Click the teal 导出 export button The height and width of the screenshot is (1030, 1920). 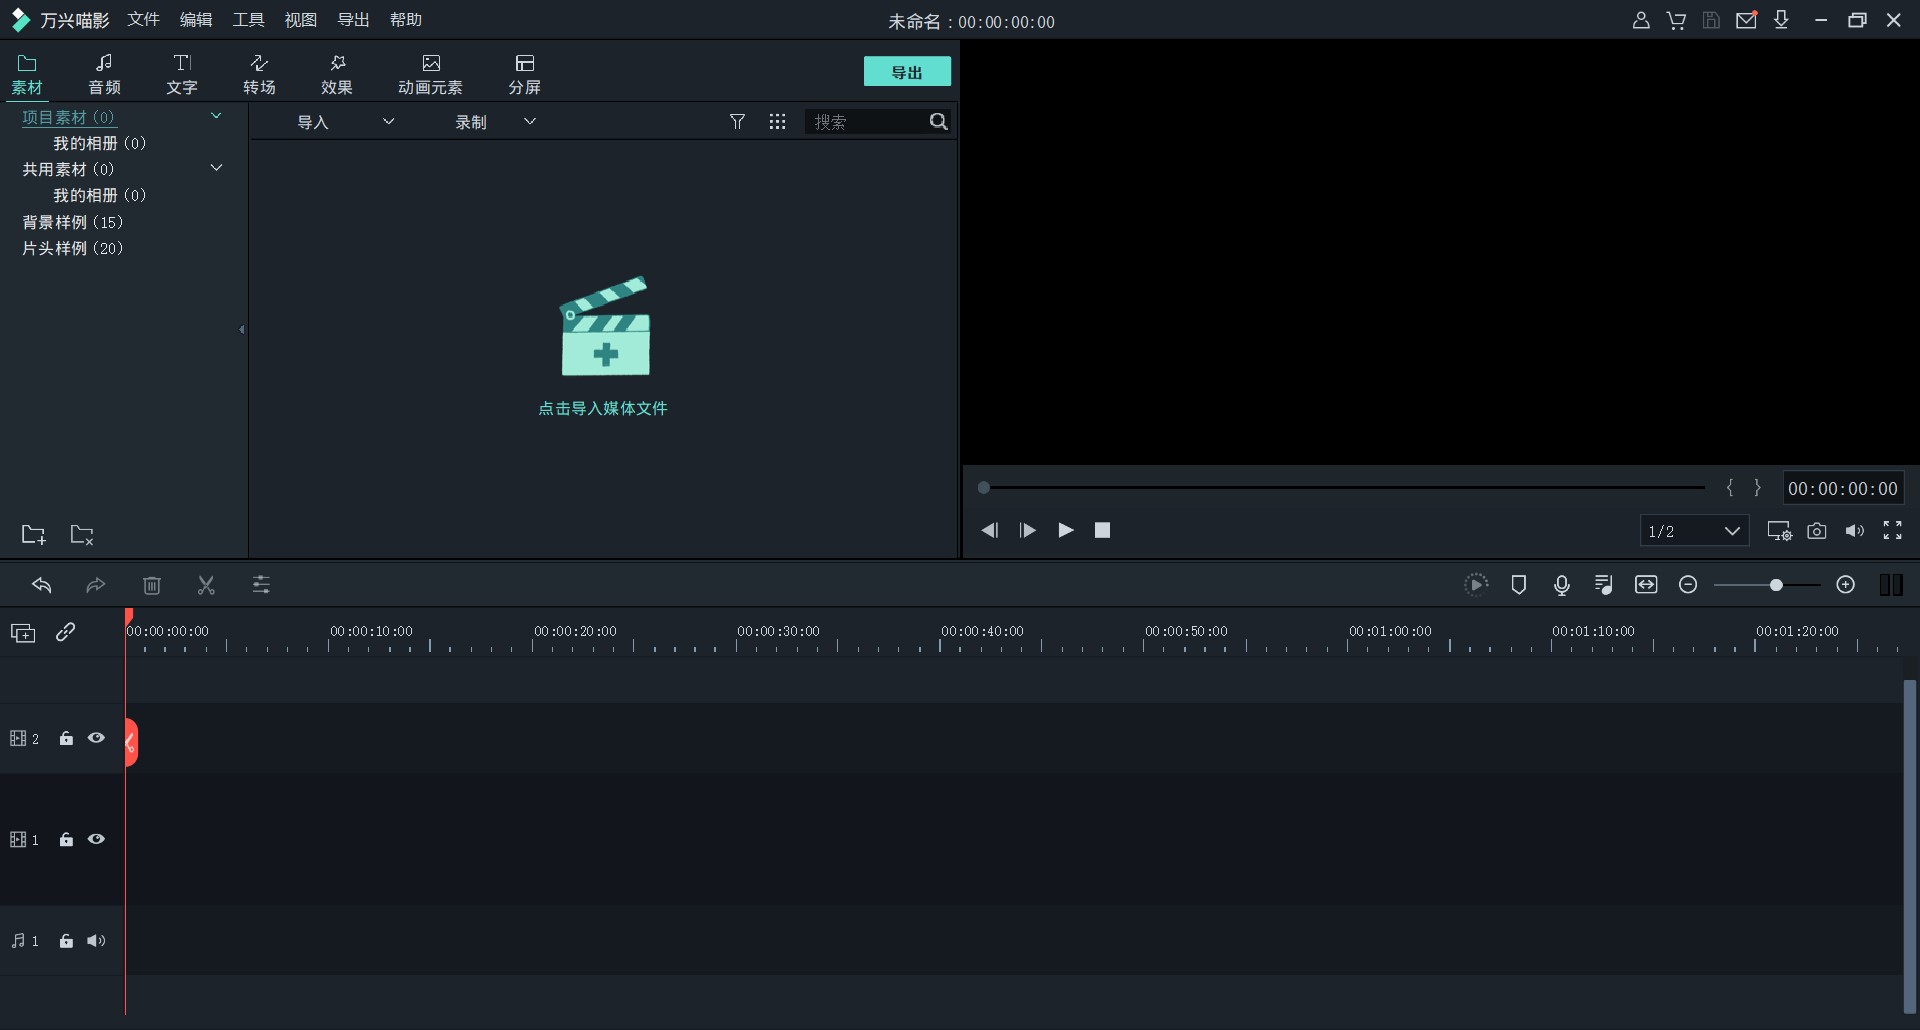[x=907, y=72]
